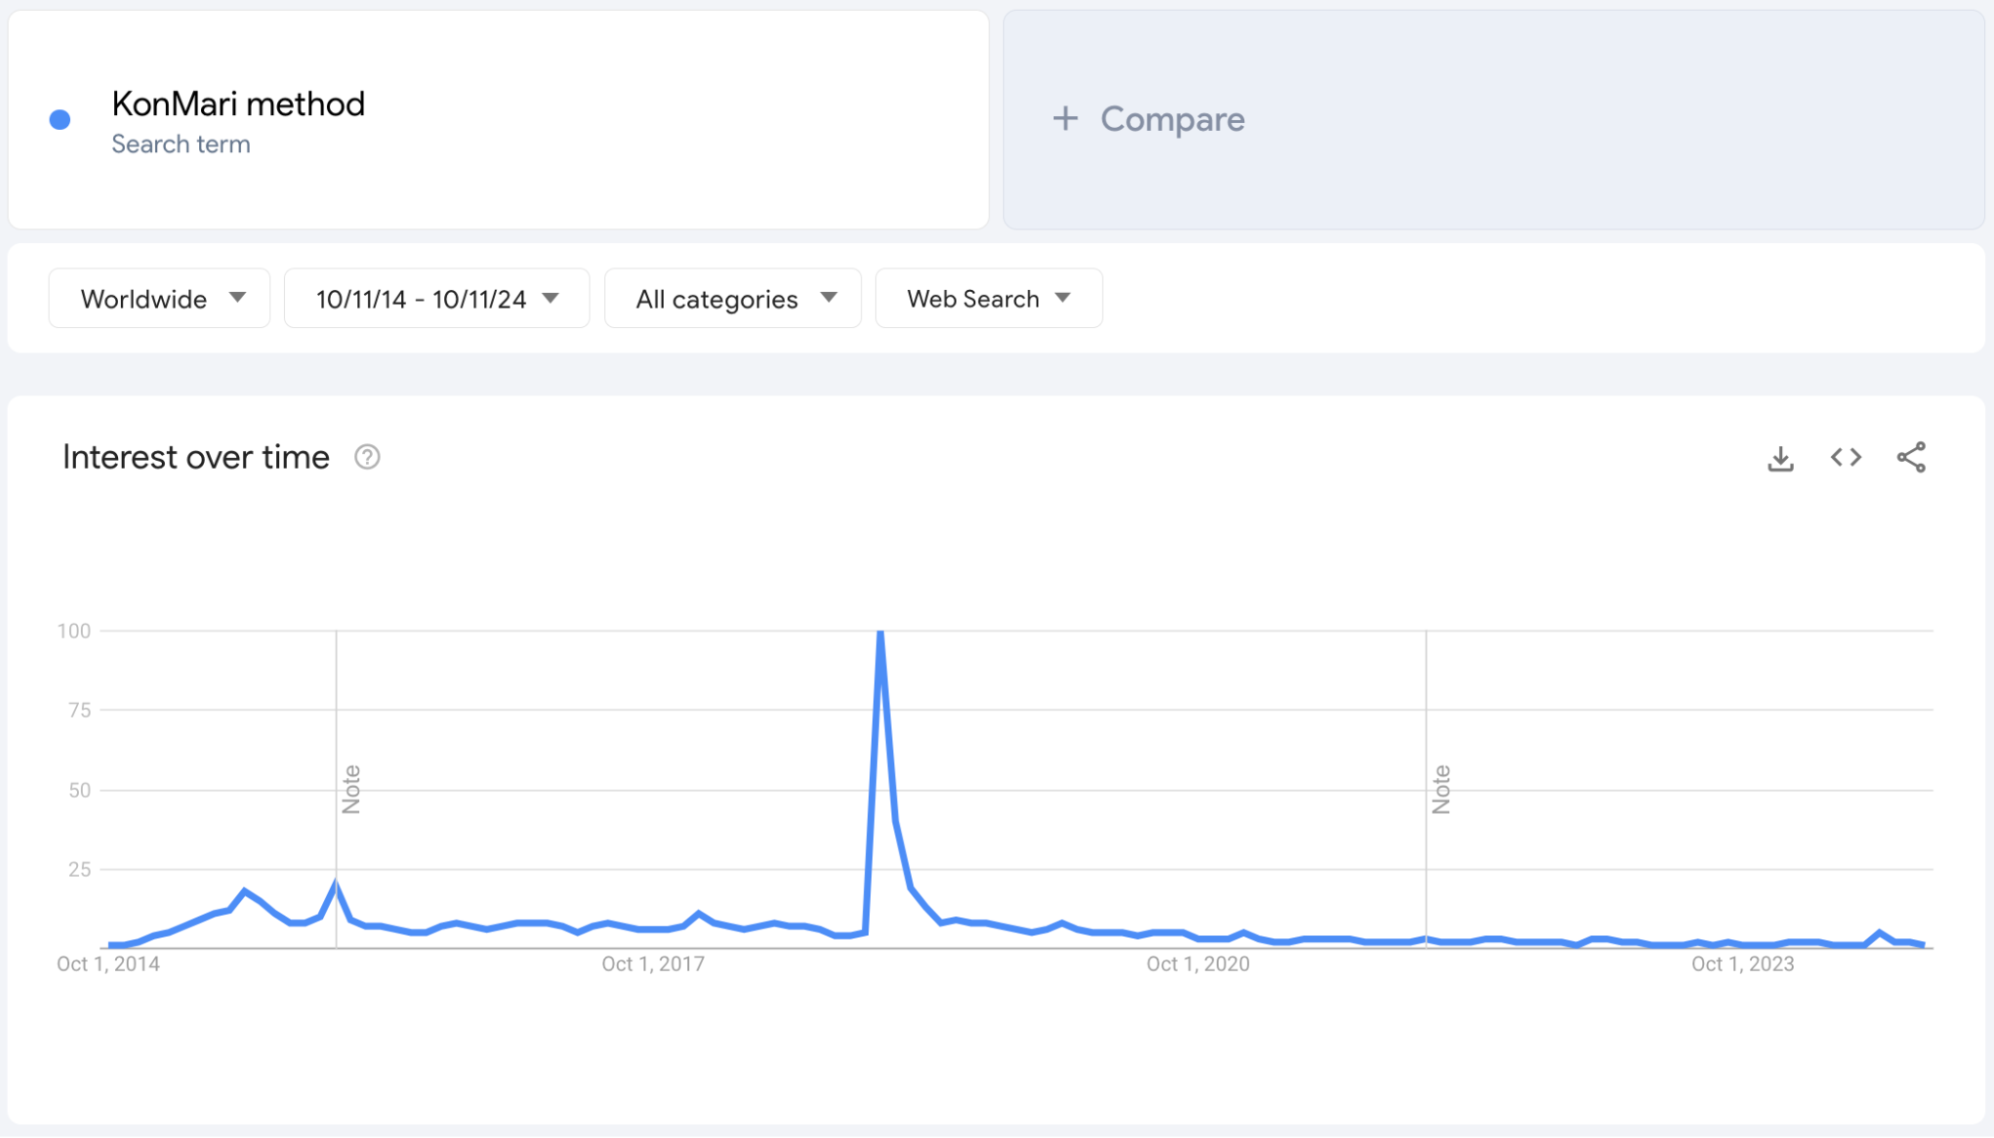Click the plus icon in Compare box
Viewport: 1994px width, 1138px height.
[1065, 119]
